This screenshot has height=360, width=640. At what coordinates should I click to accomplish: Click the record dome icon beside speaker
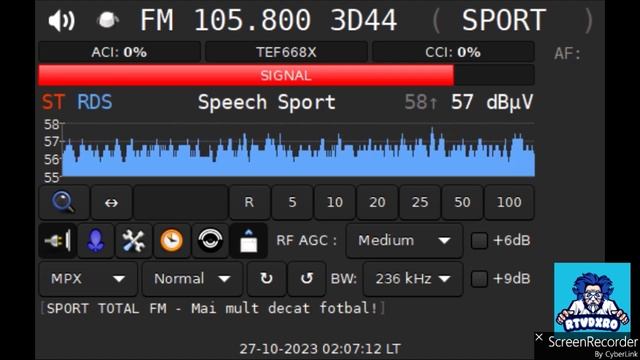pos(108,20)
